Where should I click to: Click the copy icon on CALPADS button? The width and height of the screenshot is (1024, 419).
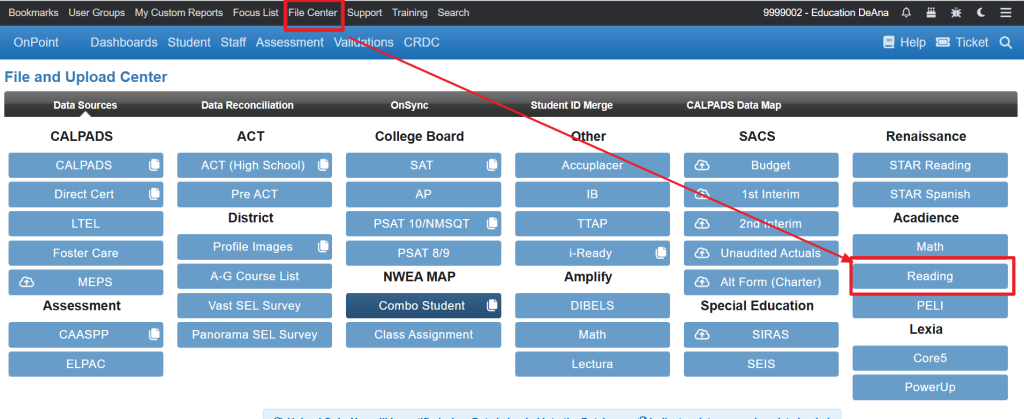(x=154, y=165)
